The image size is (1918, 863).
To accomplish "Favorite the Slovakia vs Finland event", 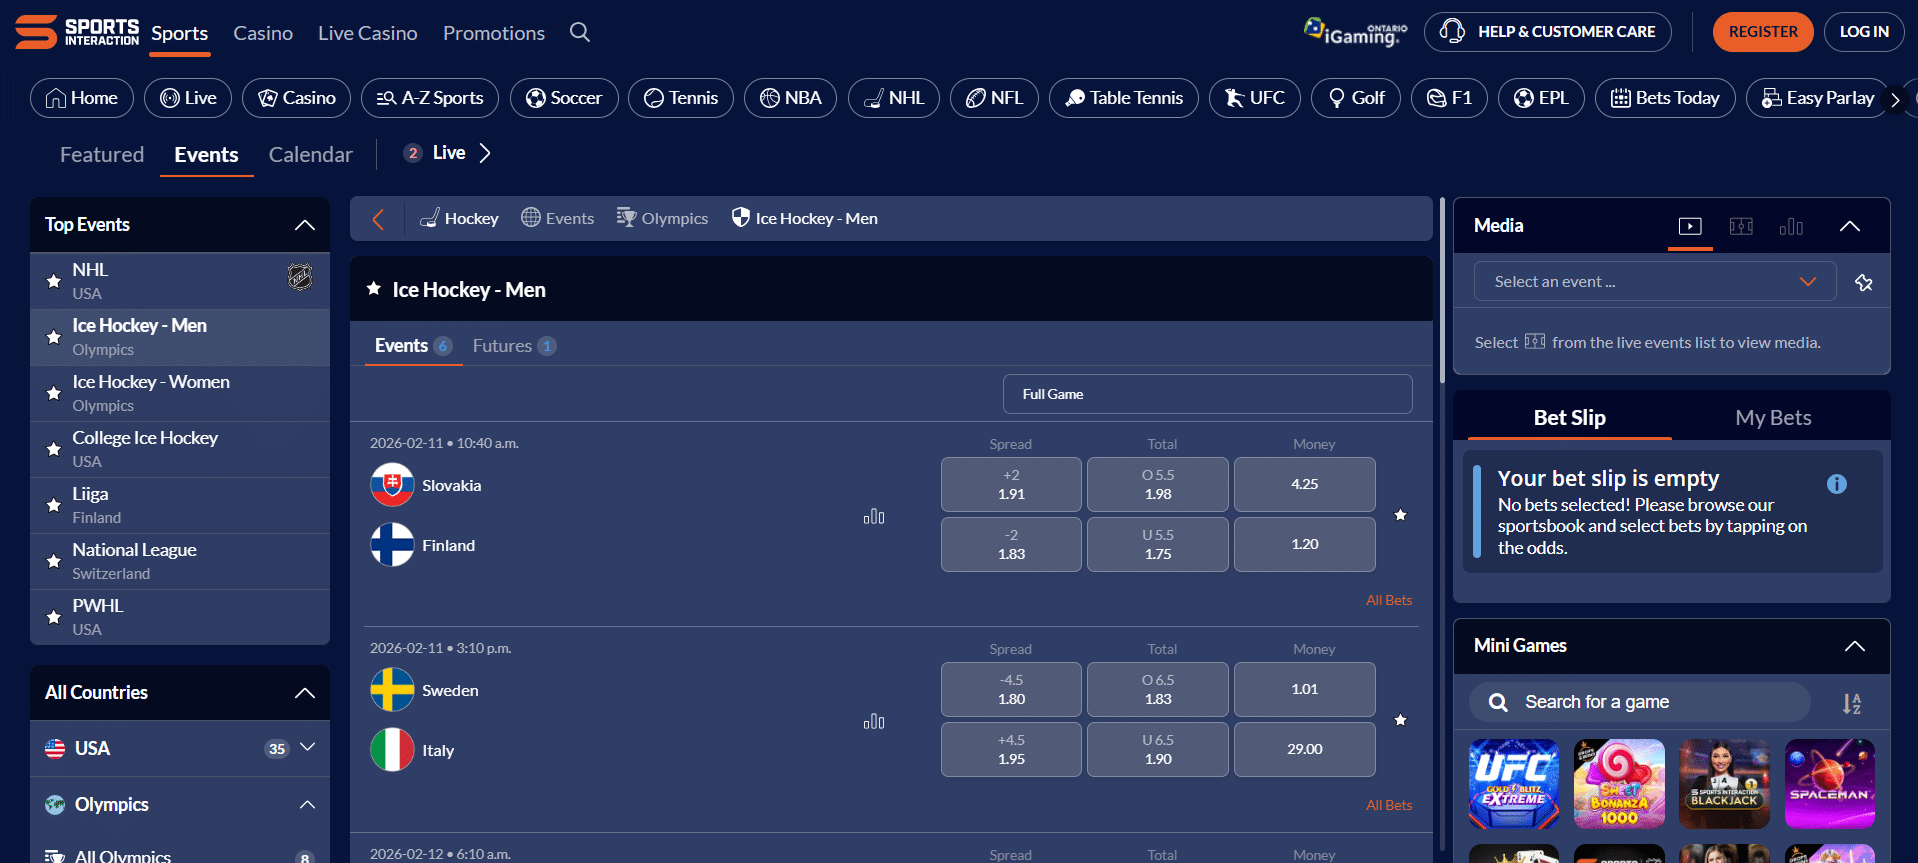I will click(x=1401, y=515).
